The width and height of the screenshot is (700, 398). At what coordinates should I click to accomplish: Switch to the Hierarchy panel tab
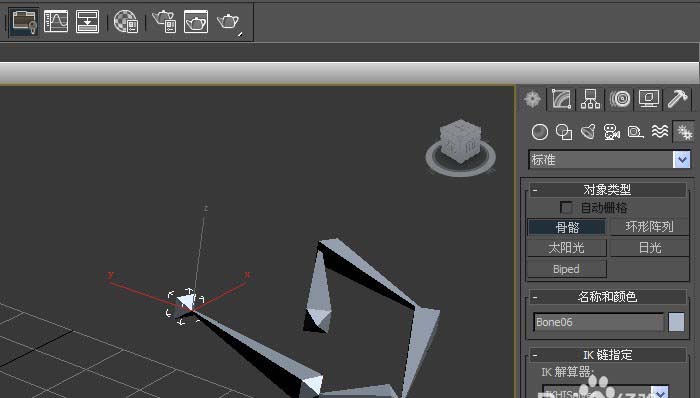point(590,99)
